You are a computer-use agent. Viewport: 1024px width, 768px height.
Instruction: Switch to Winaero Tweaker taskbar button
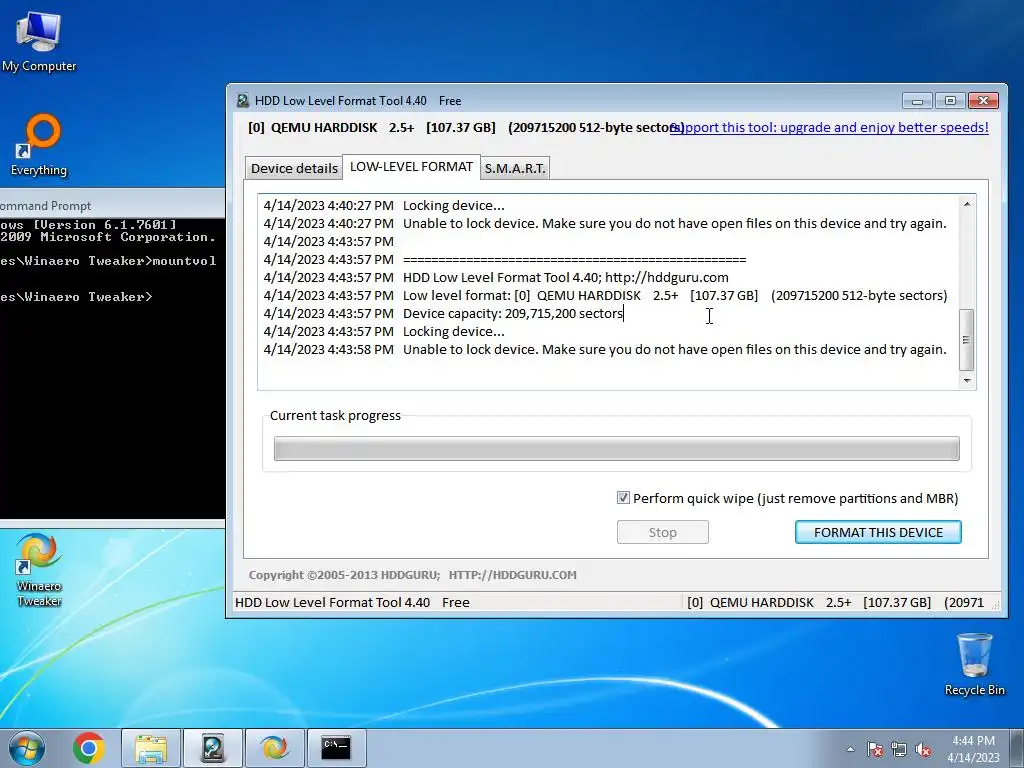pyautogui.click(x=274, y=748)
